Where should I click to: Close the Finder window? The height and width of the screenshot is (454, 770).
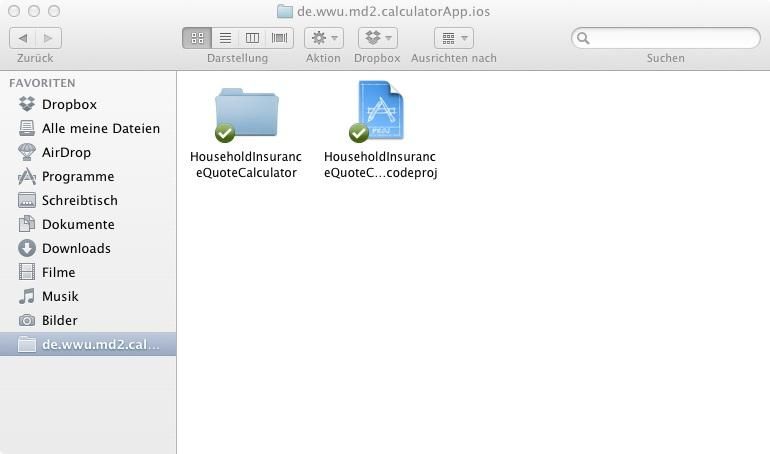pyautogui.click(x=14, y=11)
